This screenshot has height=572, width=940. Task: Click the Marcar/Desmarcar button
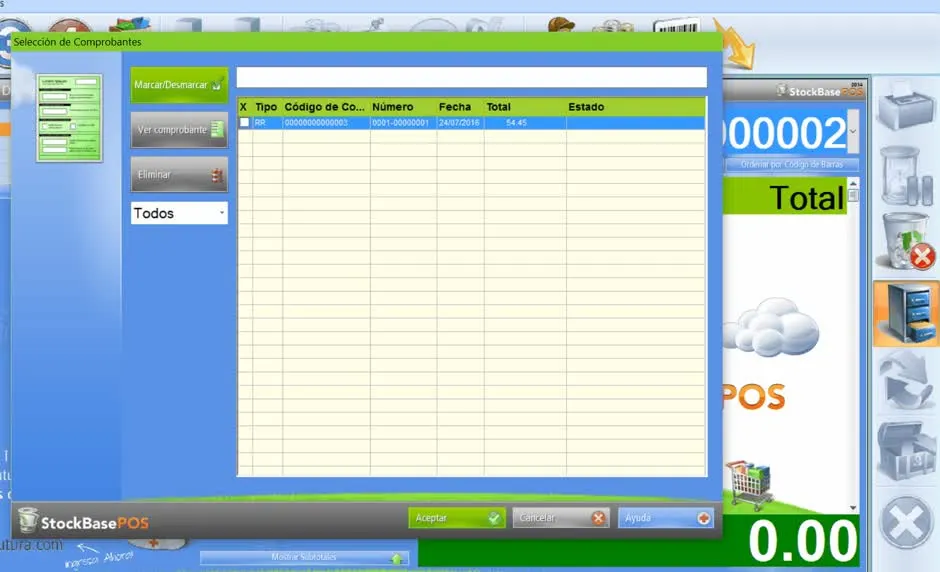(179, 85)
